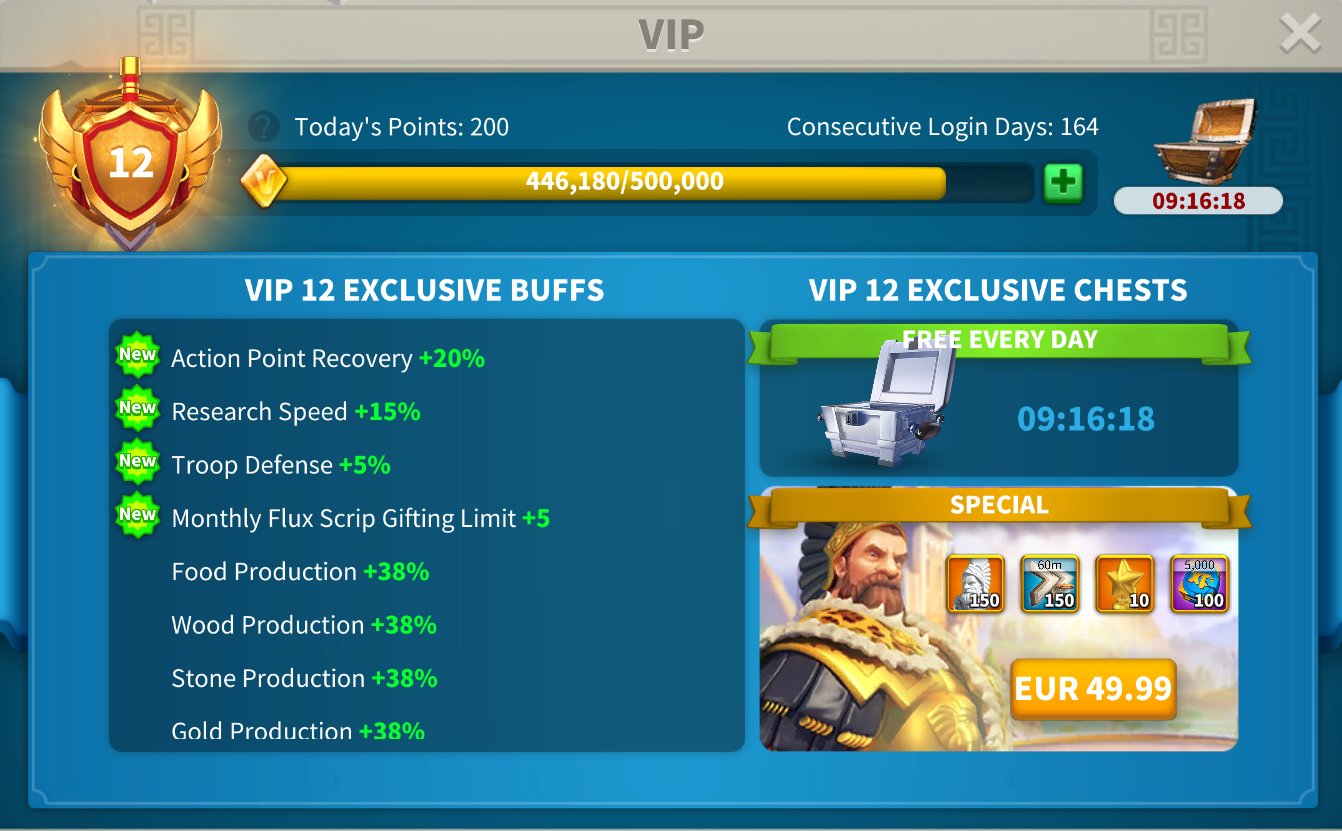Close the VIP window
This screenshot has width=1342, height=831.
(1300, 35)
